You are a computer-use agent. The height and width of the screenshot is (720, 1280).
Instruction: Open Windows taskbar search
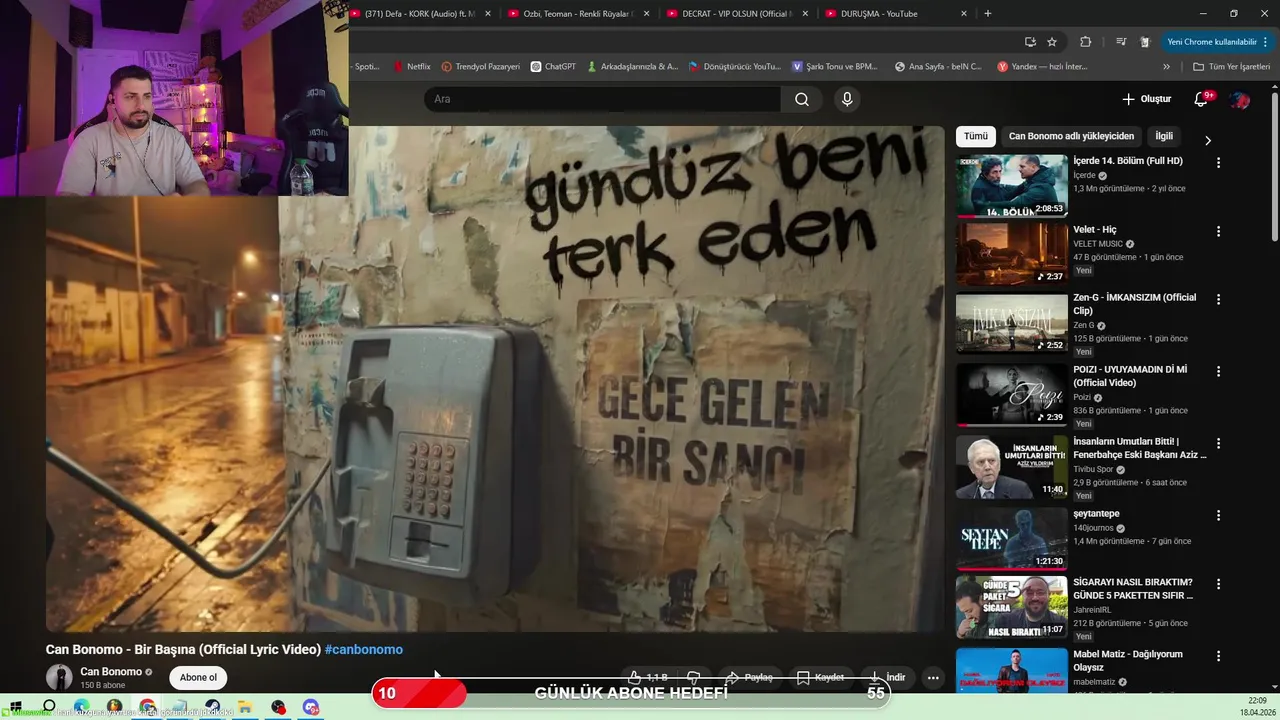click(49, 707)
